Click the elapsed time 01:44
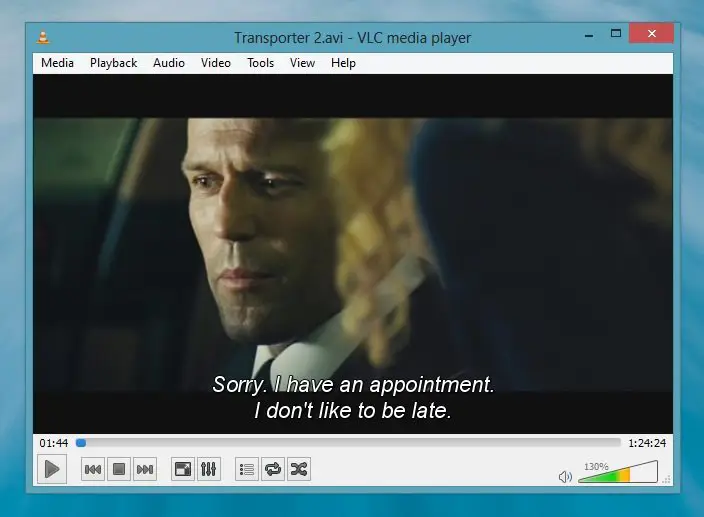704x517 pixels. pos(53,443)
